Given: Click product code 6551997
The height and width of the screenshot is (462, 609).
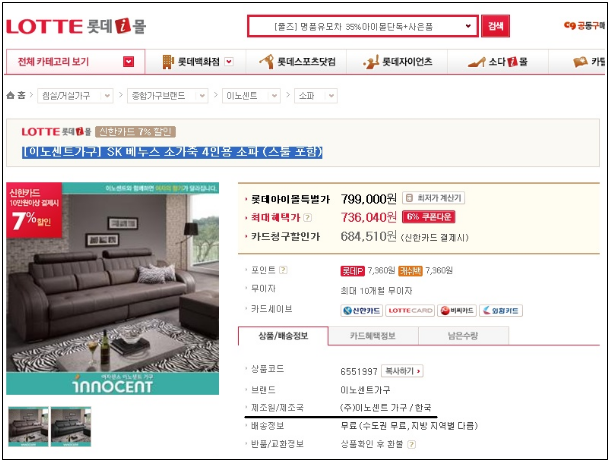Looking at the screenshot, I should [359, 372].
